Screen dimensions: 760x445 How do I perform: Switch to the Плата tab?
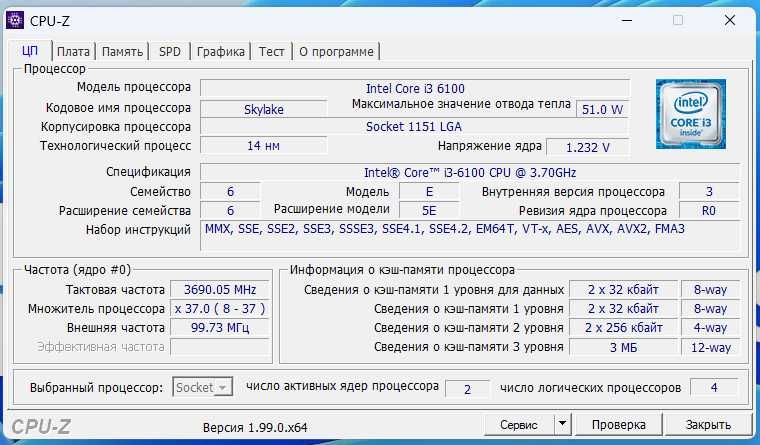tap(73, 51)
